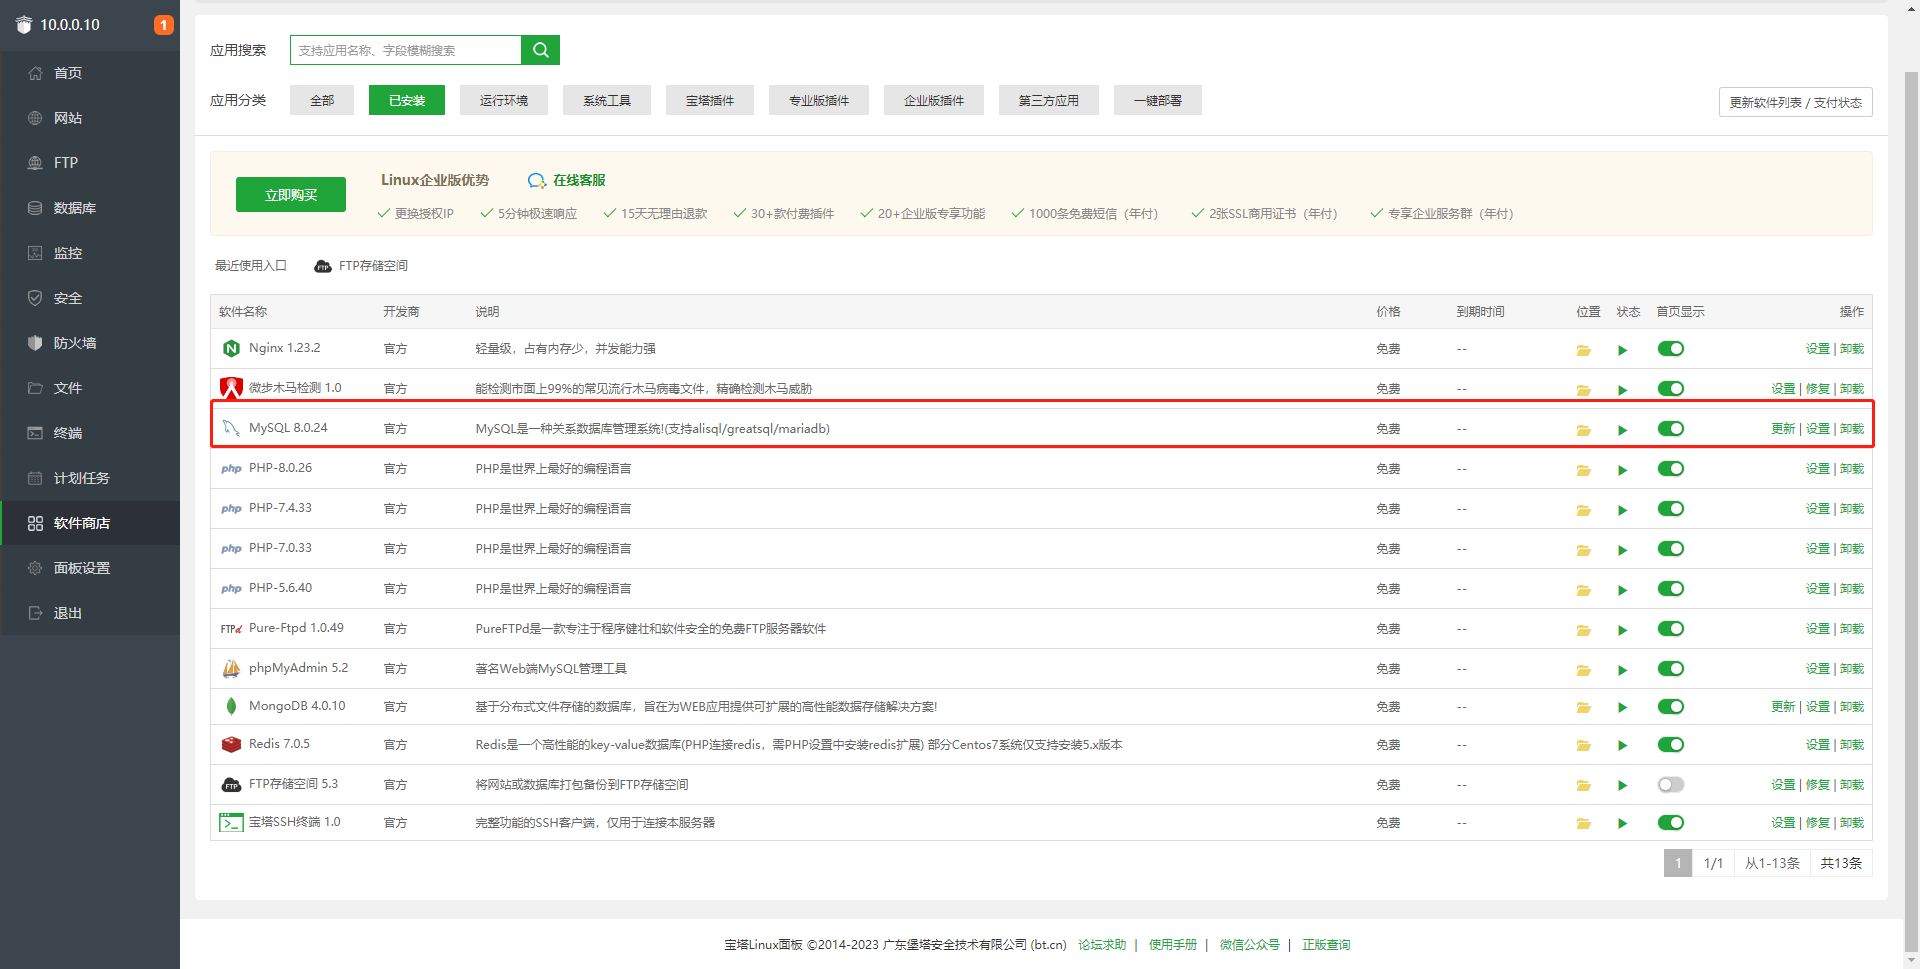Click the FTP存储空间 cloud icon in list
1920x969 pixels.
pyautogui.click(x=231, y=785)
